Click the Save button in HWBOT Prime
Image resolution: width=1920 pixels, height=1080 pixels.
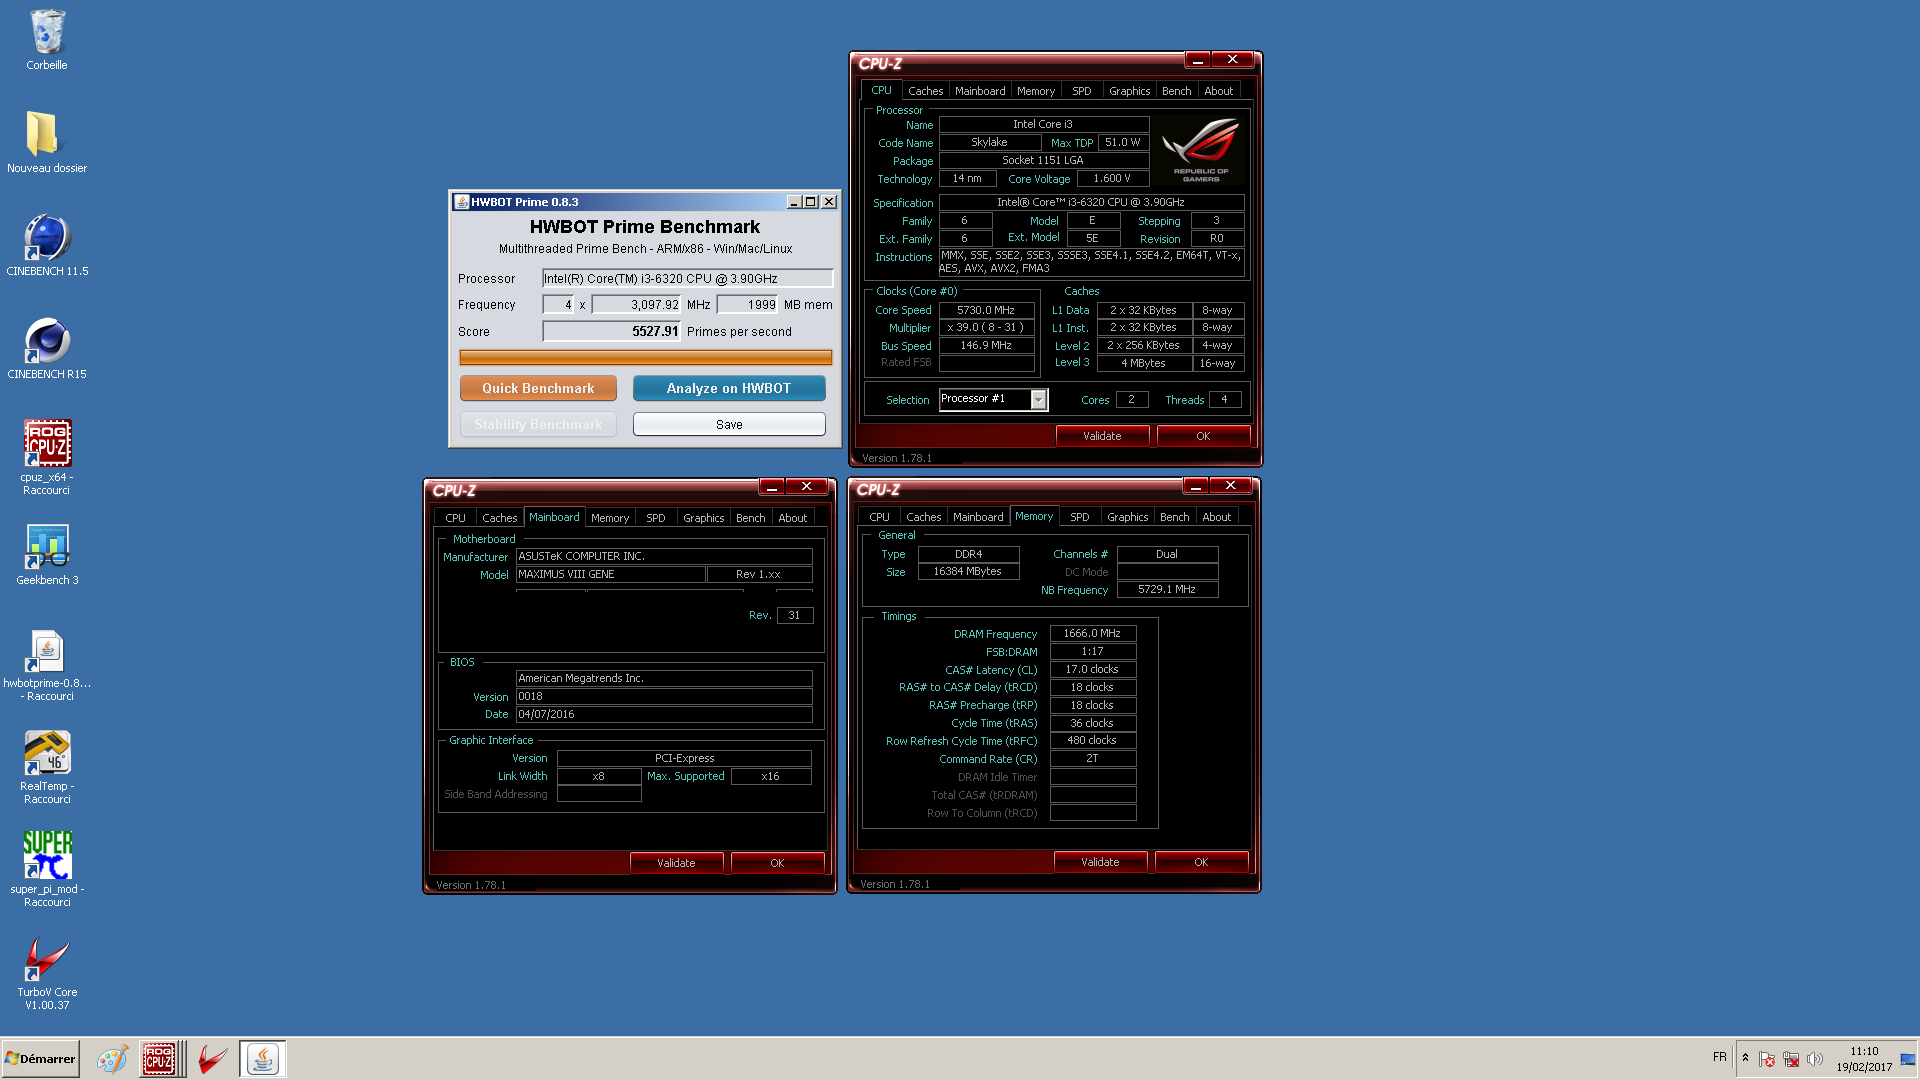[x=729, y=424]
